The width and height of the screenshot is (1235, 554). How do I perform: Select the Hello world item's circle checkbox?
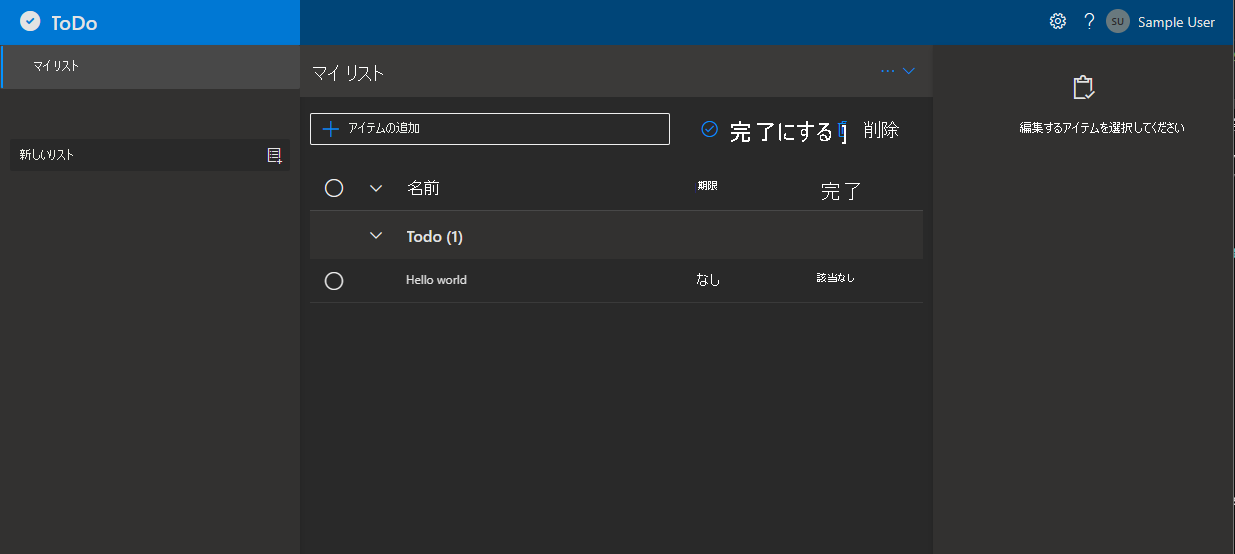(x=334, y=281)
